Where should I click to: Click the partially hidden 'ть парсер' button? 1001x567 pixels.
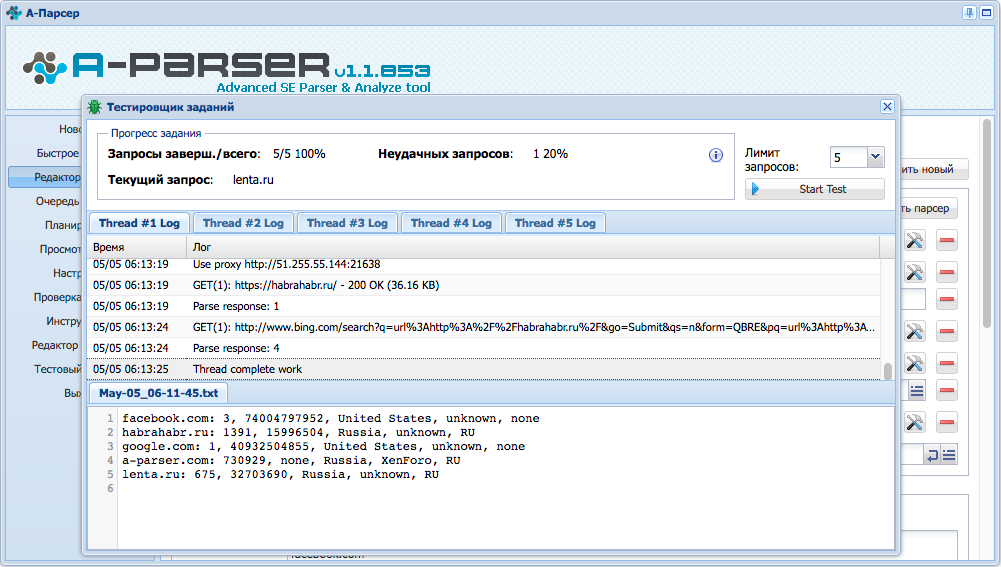[x=929, y=208]
